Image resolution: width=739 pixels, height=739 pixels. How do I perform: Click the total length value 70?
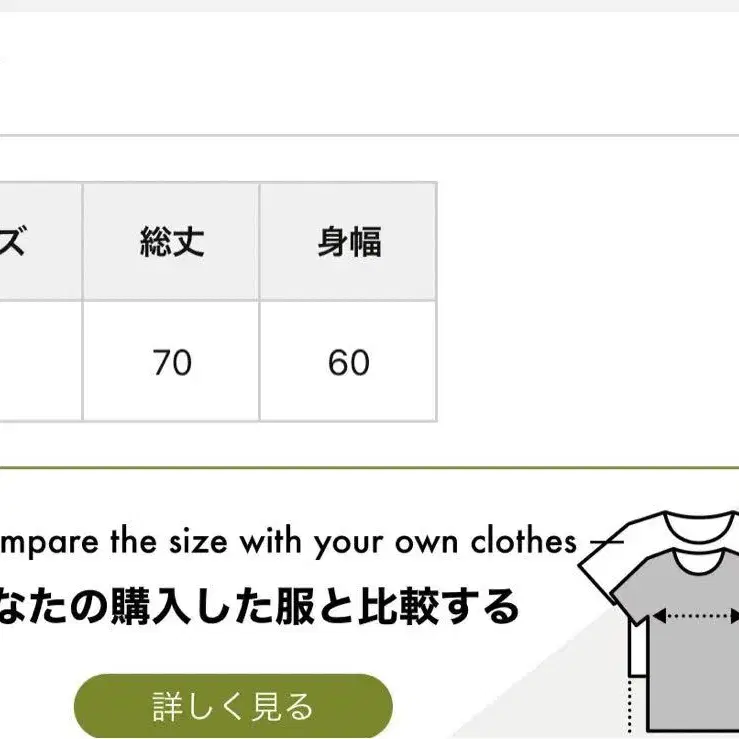click(x=172, y=362)
